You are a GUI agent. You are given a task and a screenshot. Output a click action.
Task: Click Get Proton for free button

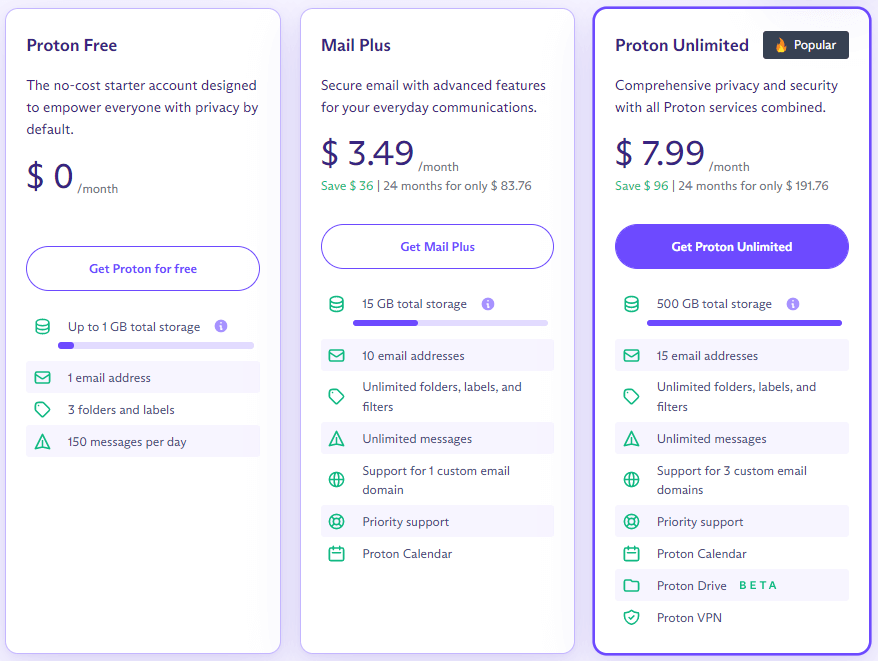coord(143,268)
